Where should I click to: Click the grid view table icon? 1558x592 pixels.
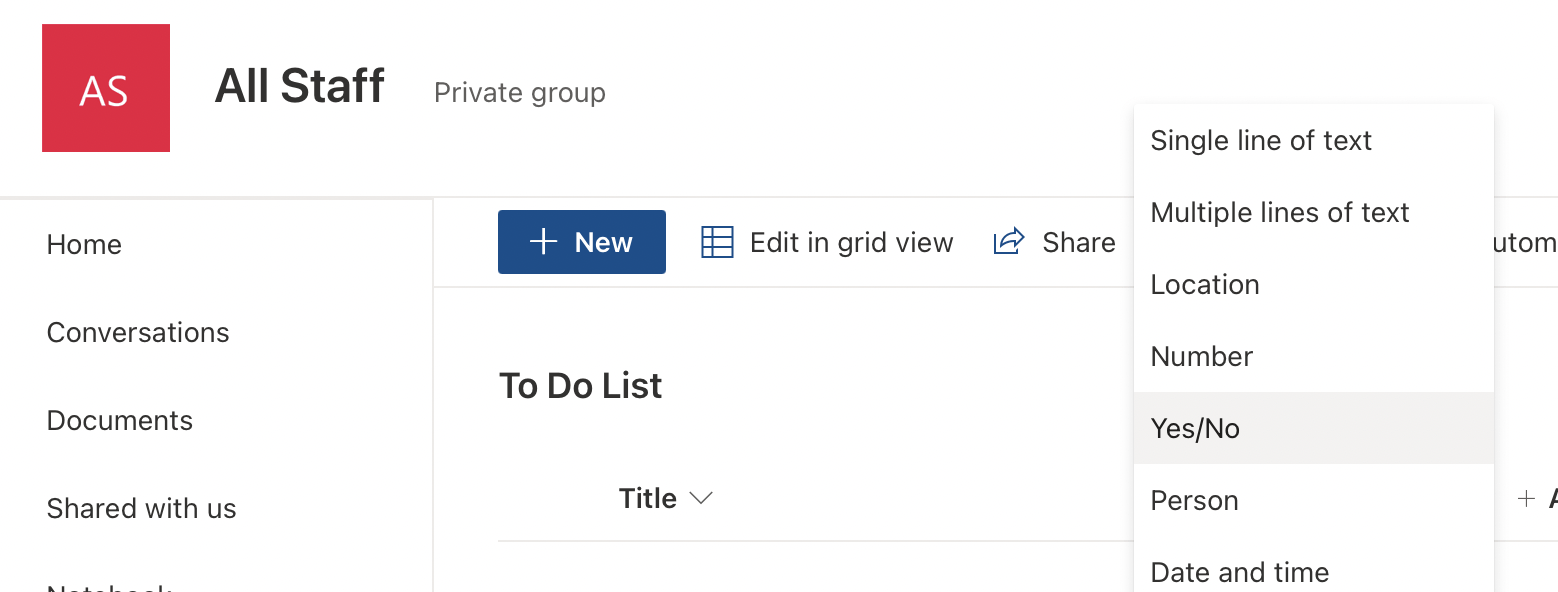[x=717, y=242]
